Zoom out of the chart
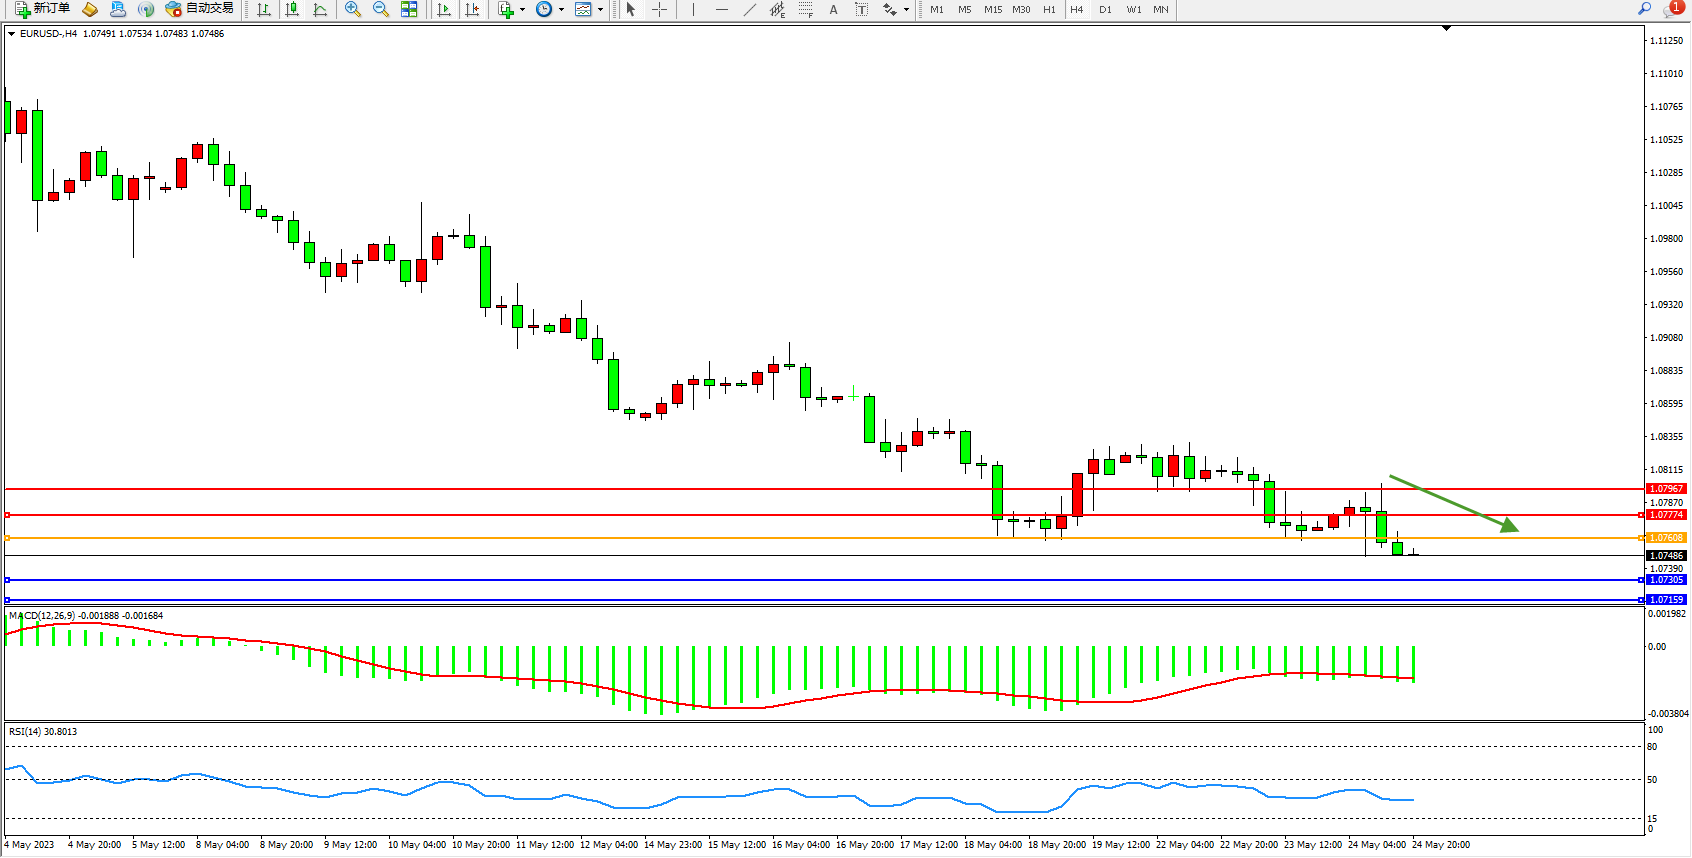1692x858 pixels. [381, 9]
